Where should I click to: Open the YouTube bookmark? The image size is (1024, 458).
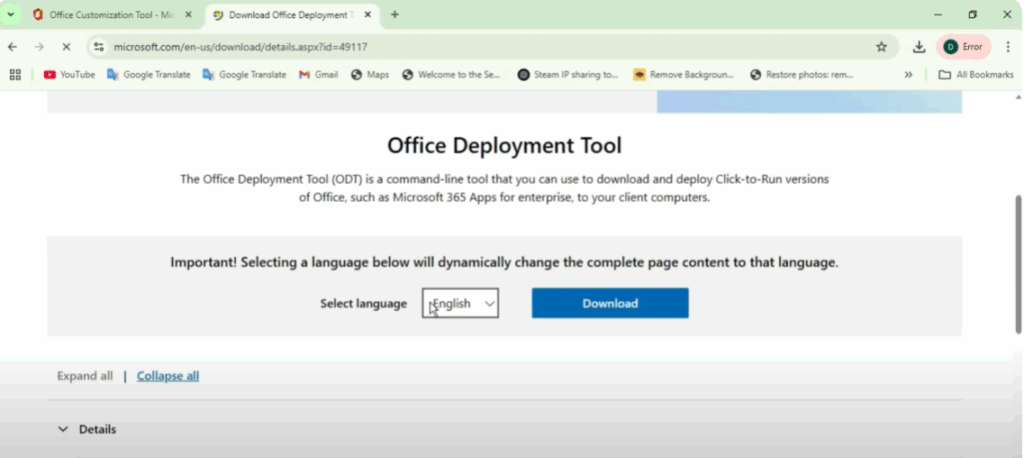pos(69,74)
